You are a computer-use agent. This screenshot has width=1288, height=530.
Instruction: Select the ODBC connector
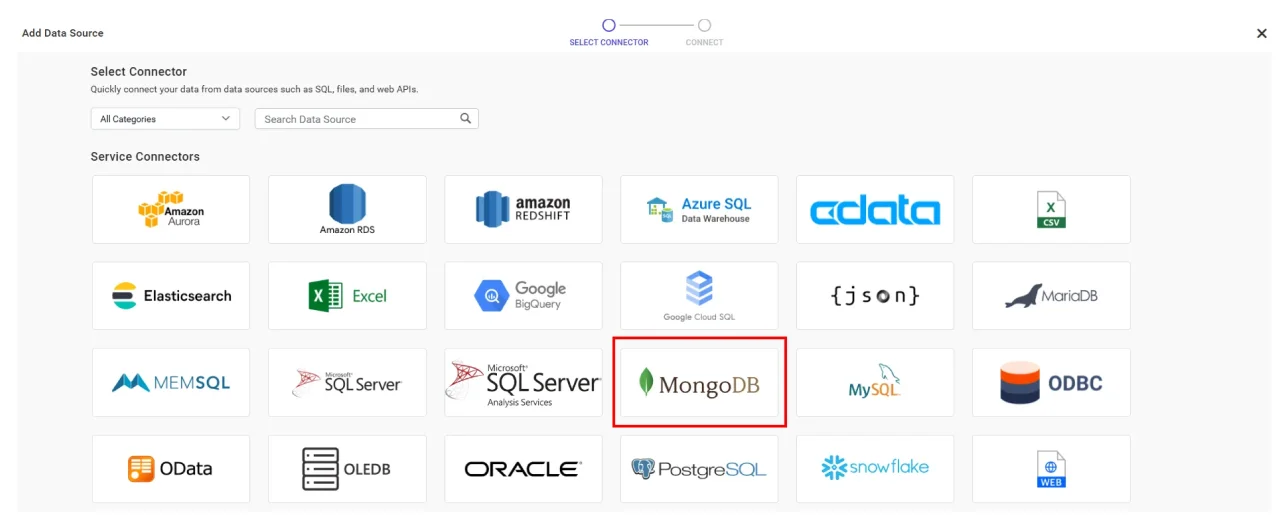tap(1051, 382)
